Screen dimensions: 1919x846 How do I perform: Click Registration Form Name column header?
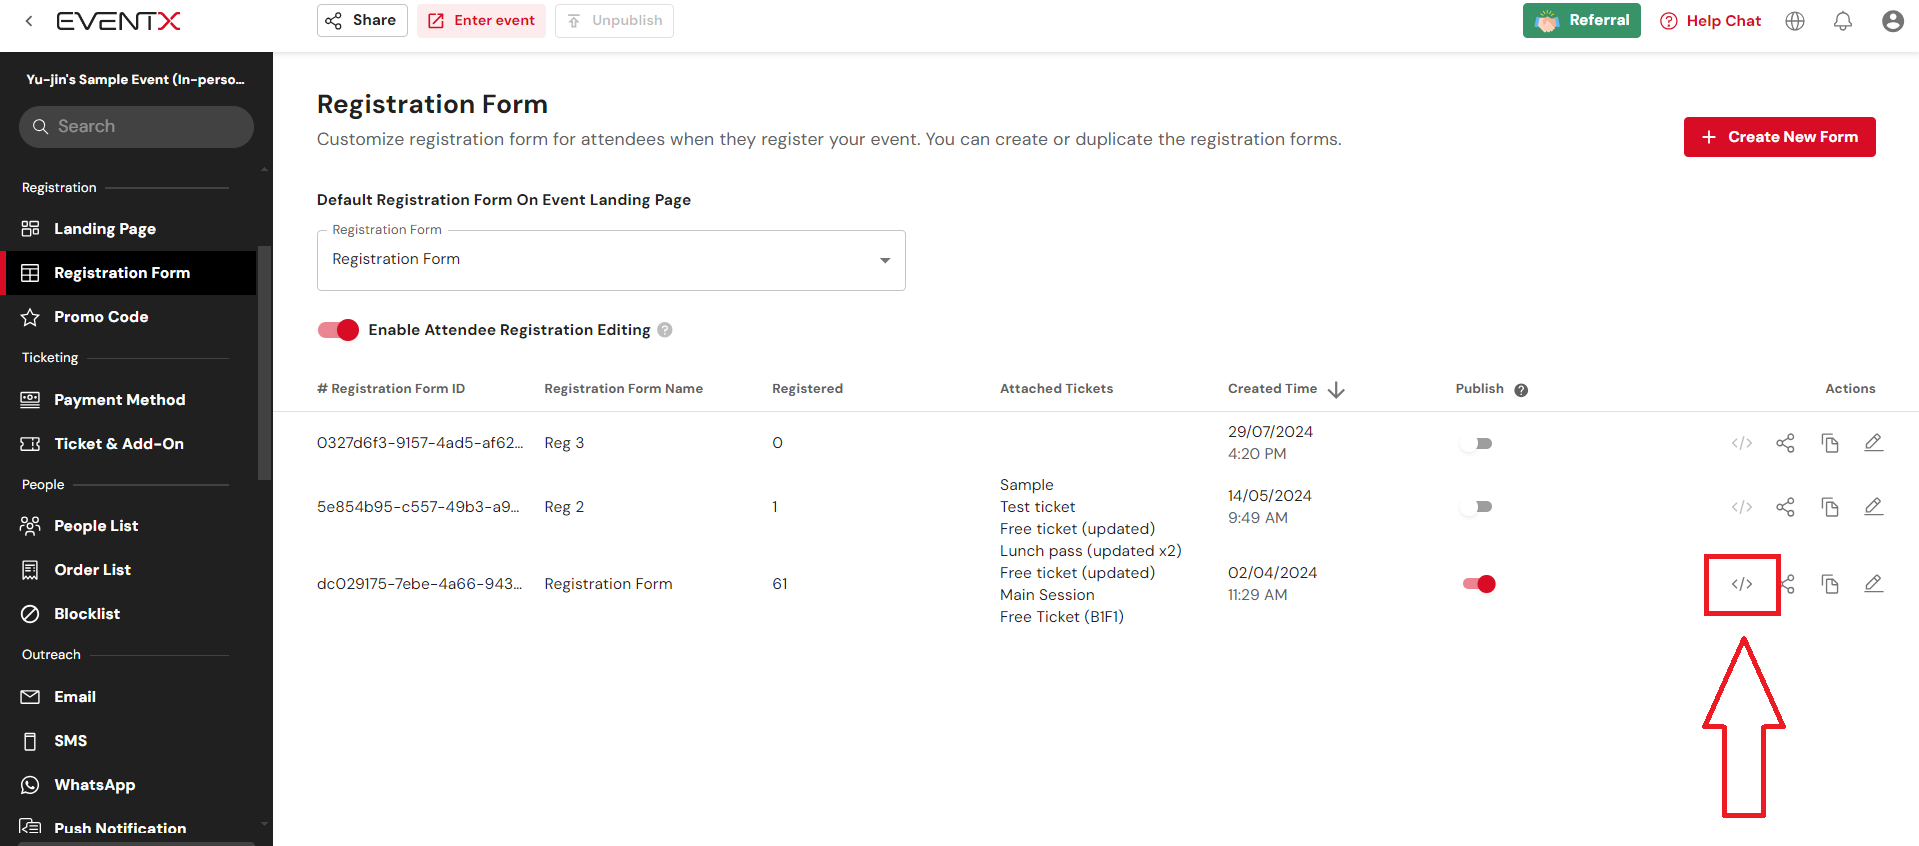[x=623, y=389]
